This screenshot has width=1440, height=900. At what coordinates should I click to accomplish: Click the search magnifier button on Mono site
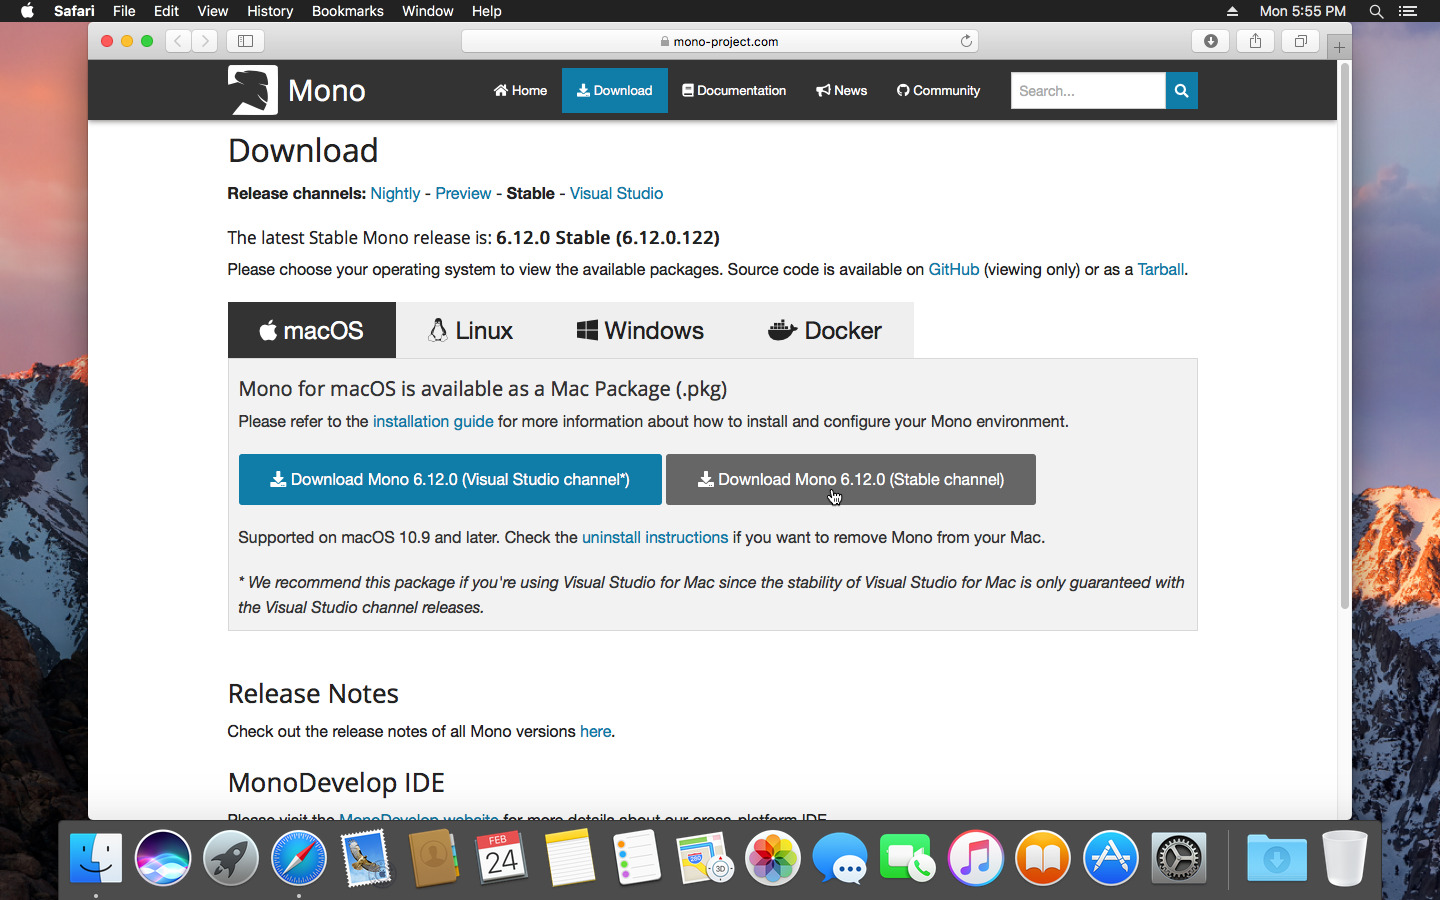point(1181,91)
